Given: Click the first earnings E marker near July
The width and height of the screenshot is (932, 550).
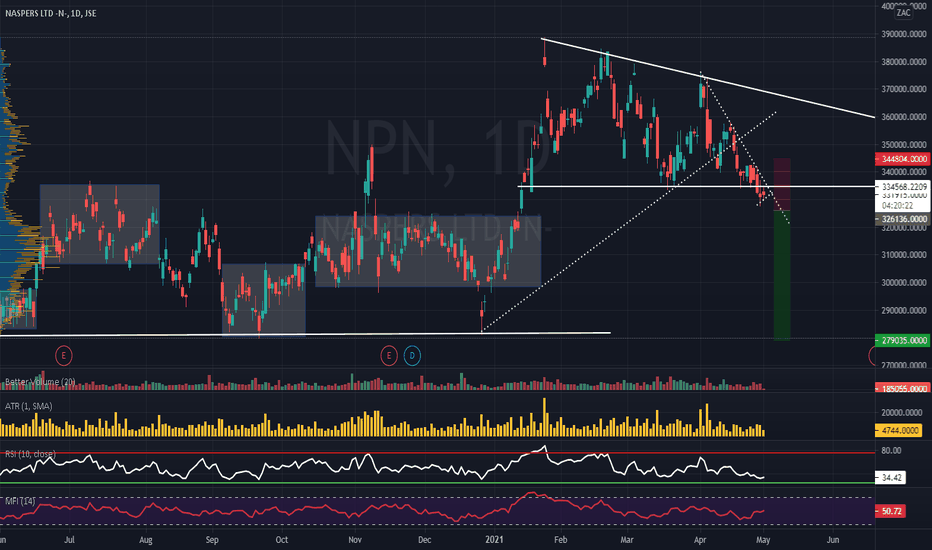Looking at the screenshot, I should (x=64, y=356).
